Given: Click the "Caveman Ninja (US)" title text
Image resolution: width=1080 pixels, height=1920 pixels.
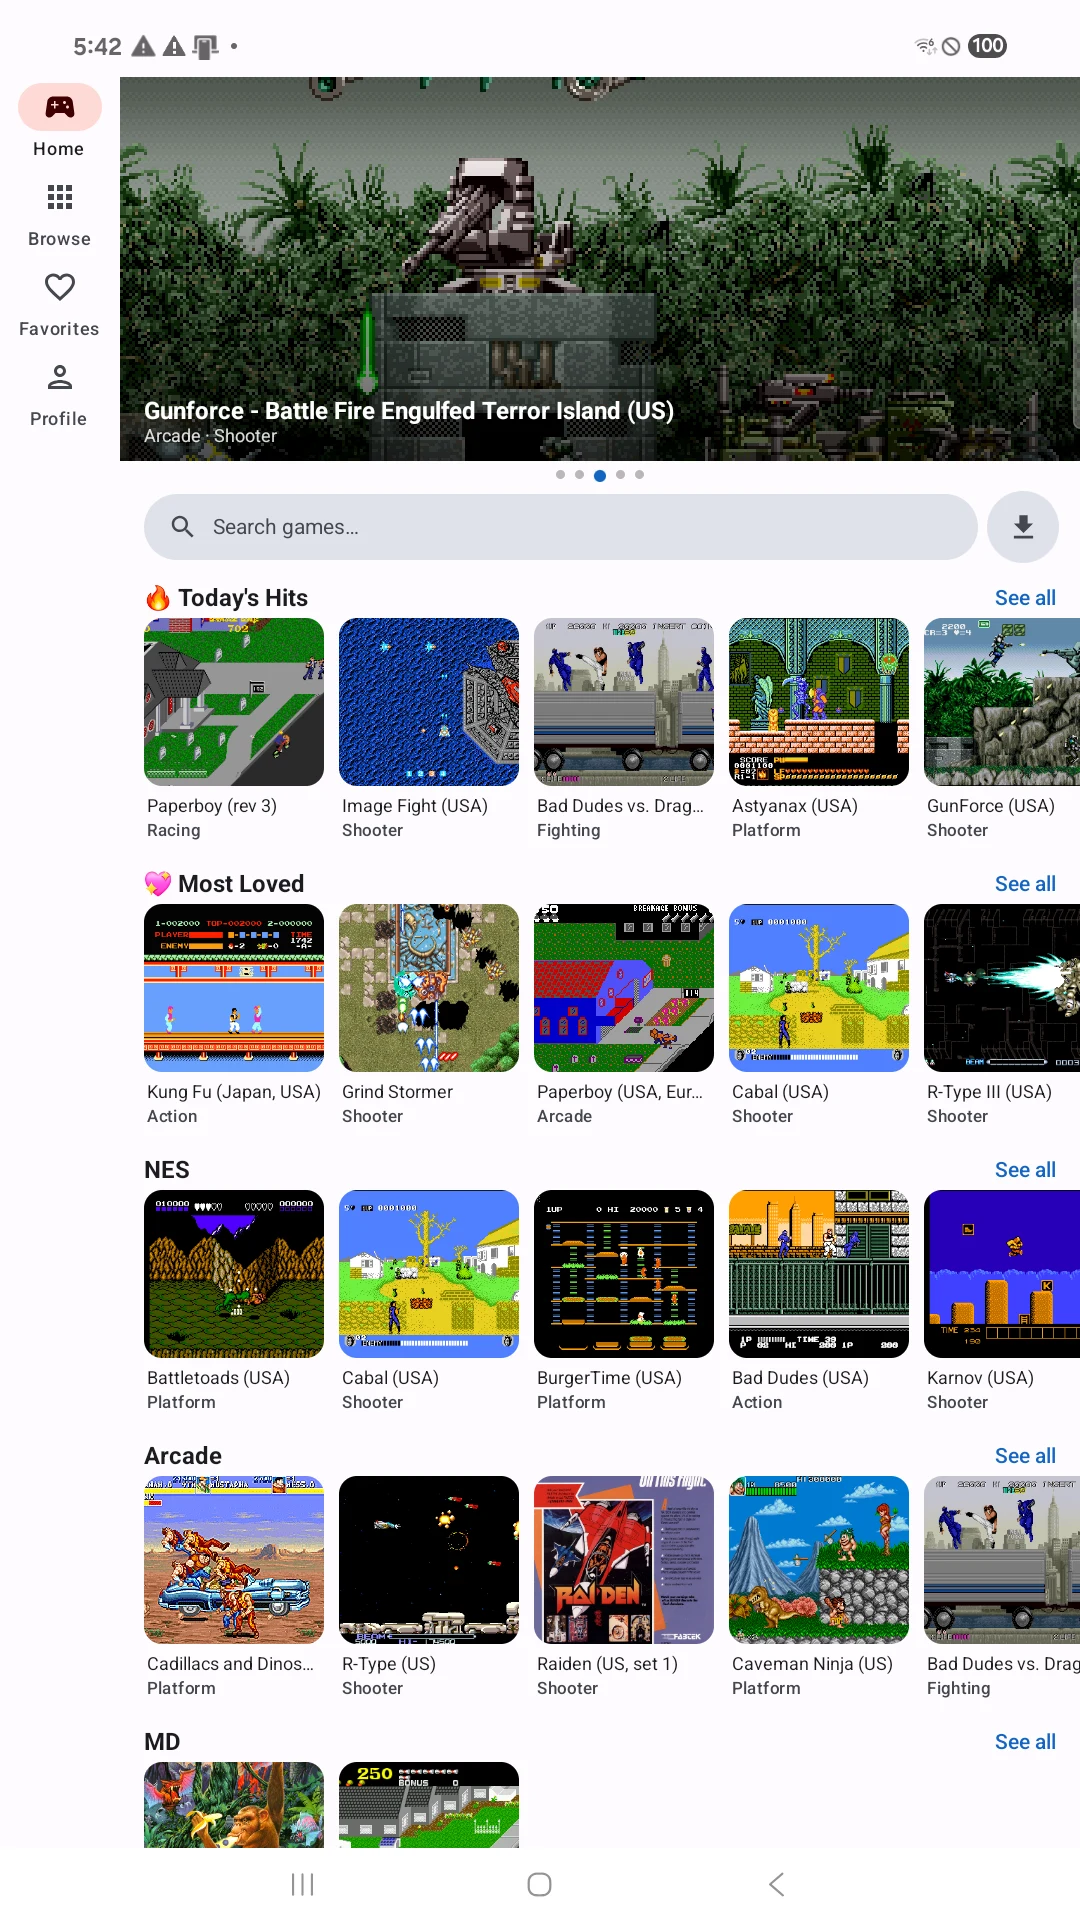Looking at the screenshot, I should pyautogui.click(x=812, y=1664).
